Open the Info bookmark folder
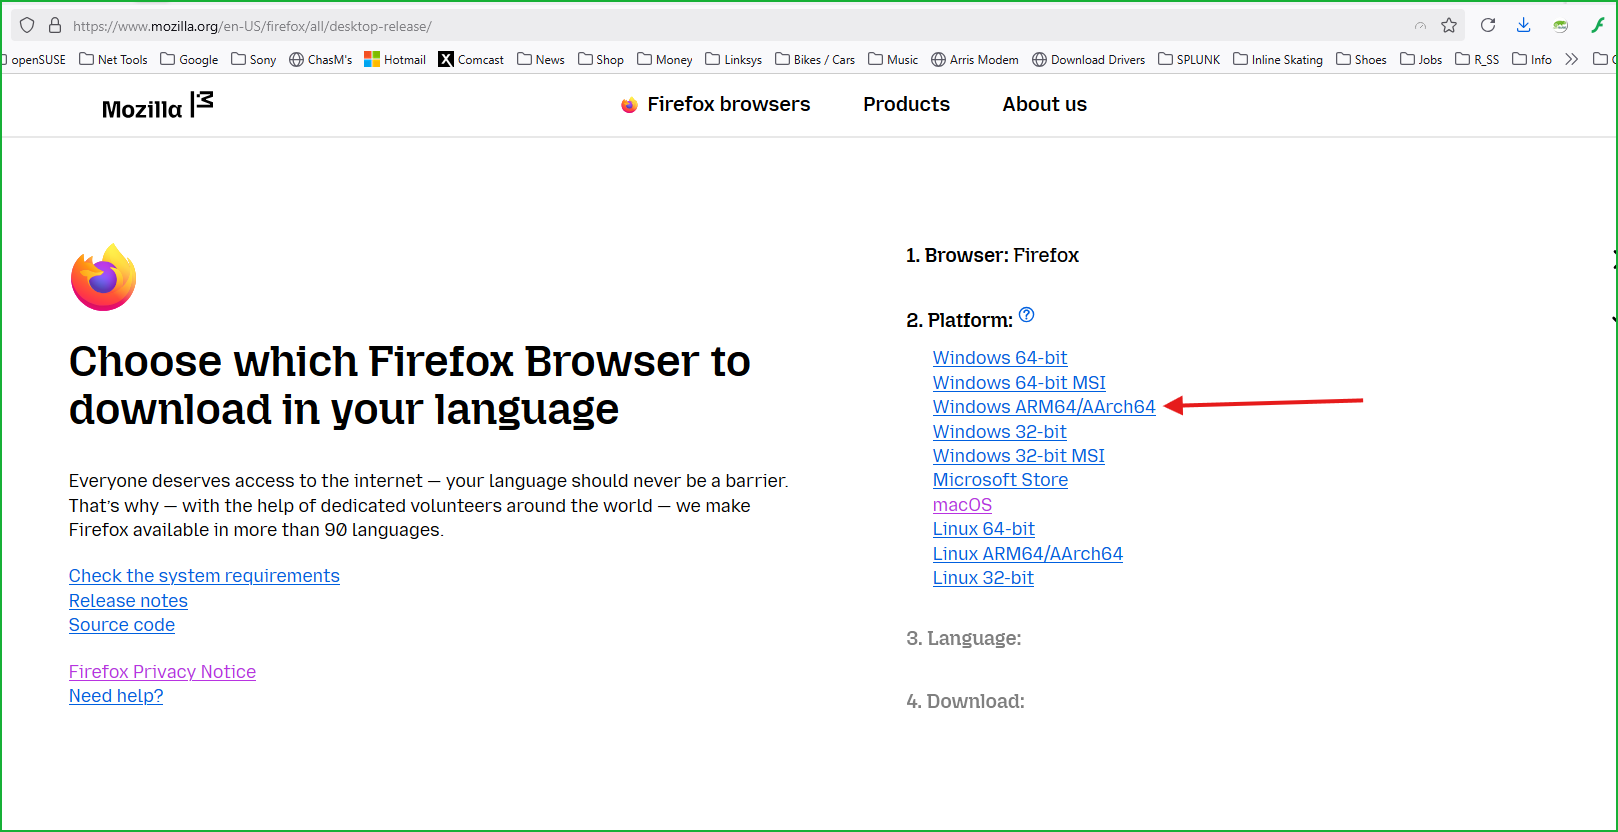 (x=1532, y=59)
